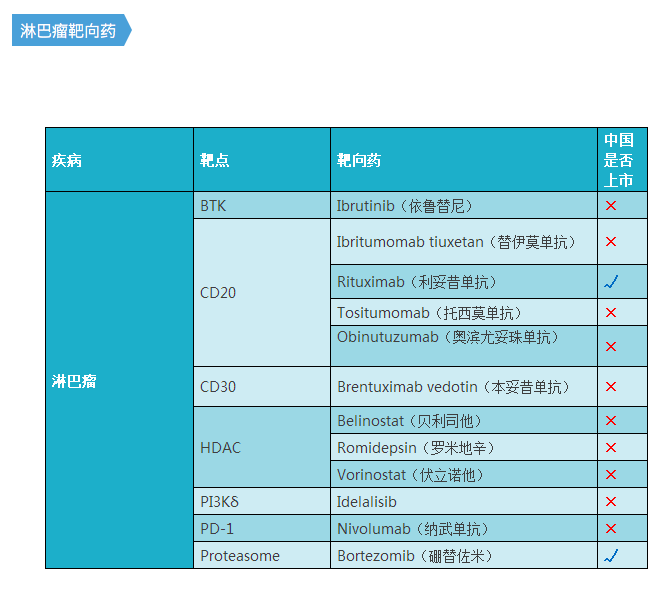The image size is (655, 611).
Task: Click the blue checkmark beside Bortezomib
Action: click(611, 556)
